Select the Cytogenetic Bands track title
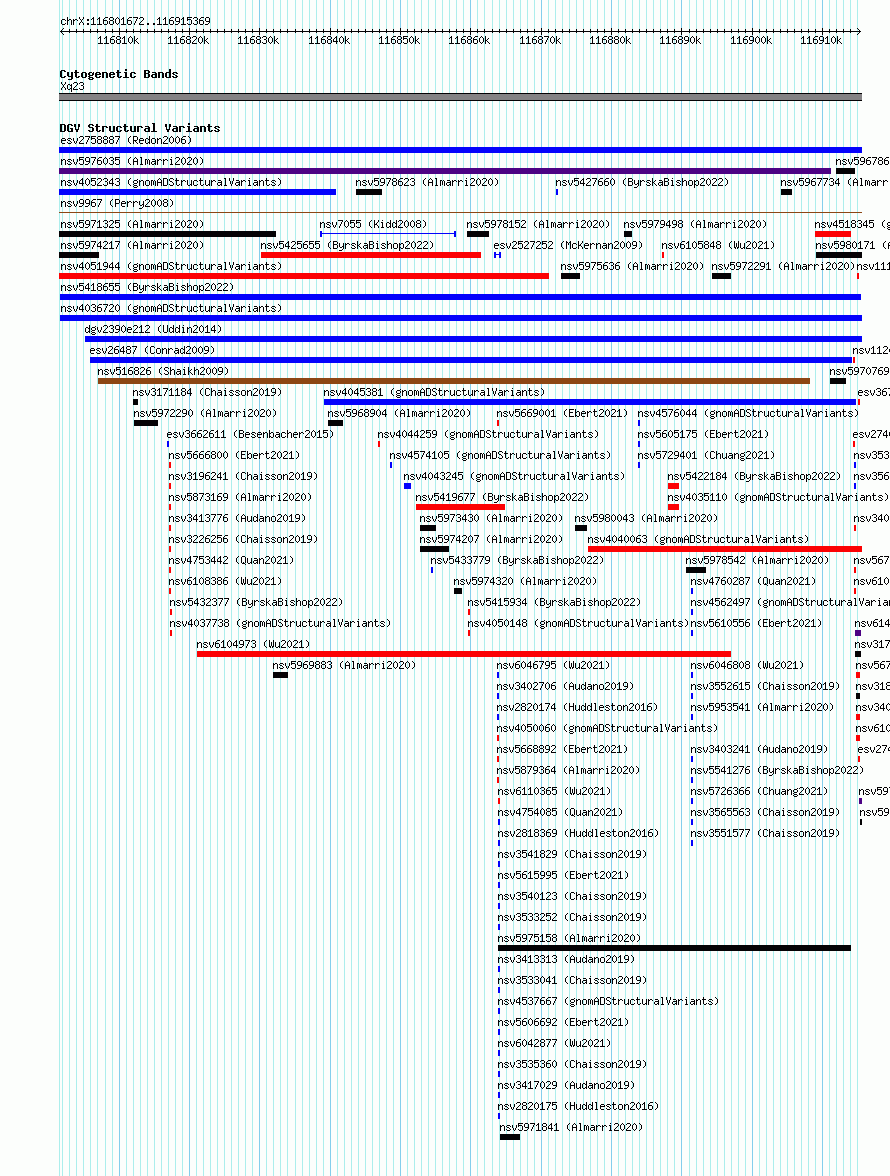This screenshot has height=1176, width=890. click(118, 74)
